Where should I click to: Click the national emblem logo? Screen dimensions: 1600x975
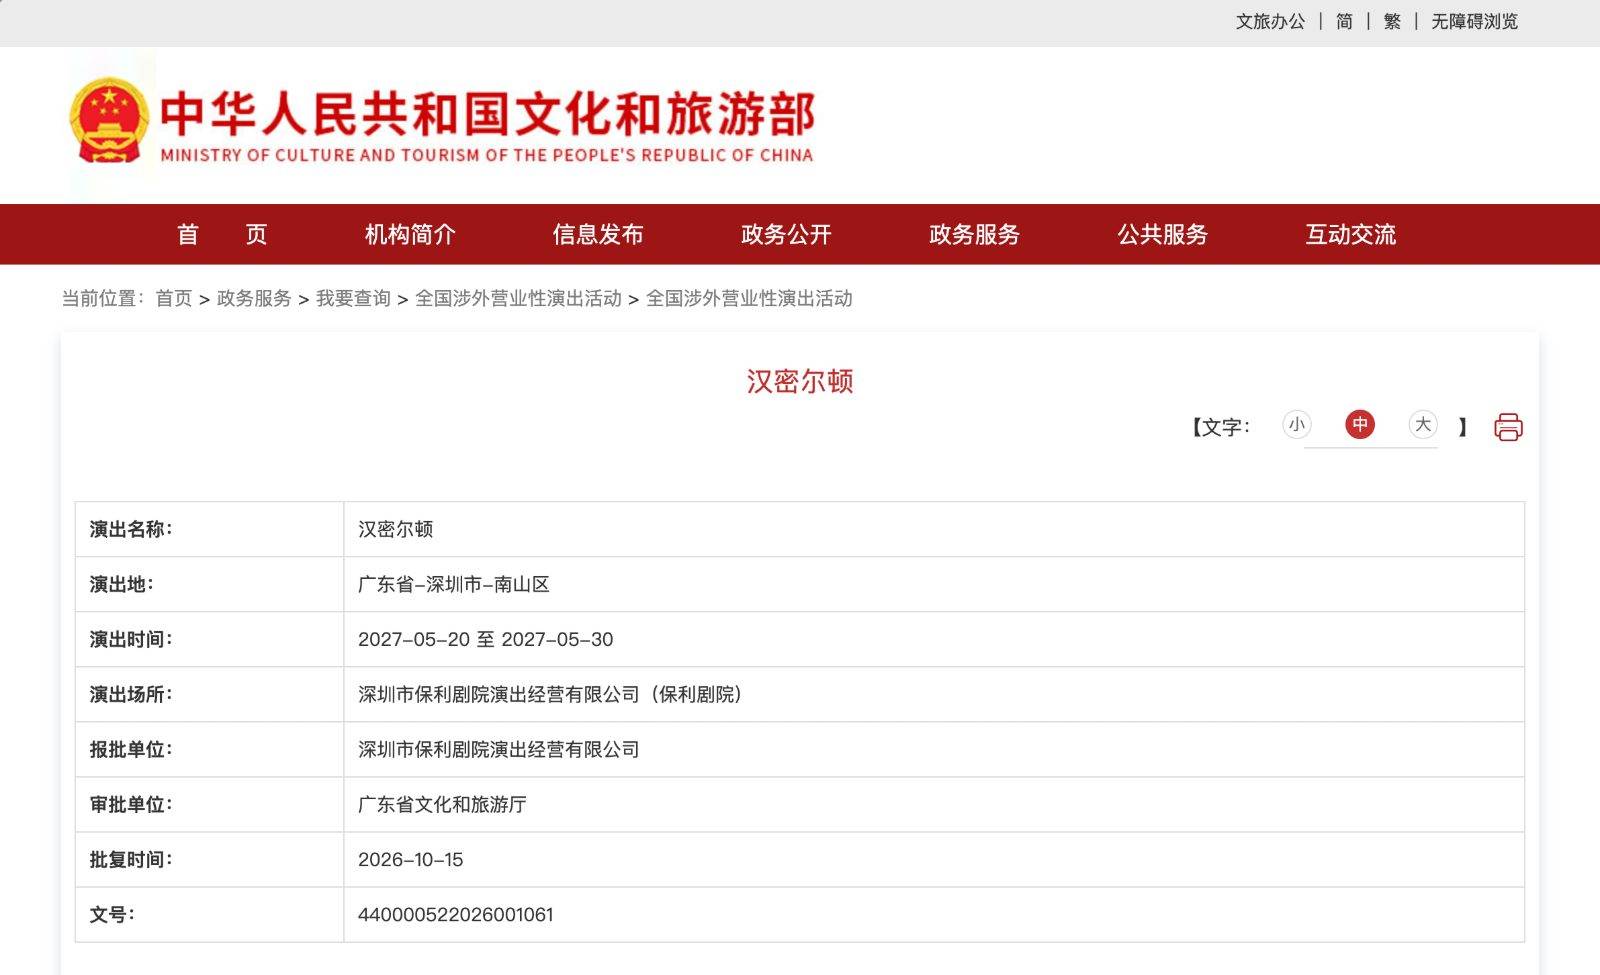tap(109, 121)
